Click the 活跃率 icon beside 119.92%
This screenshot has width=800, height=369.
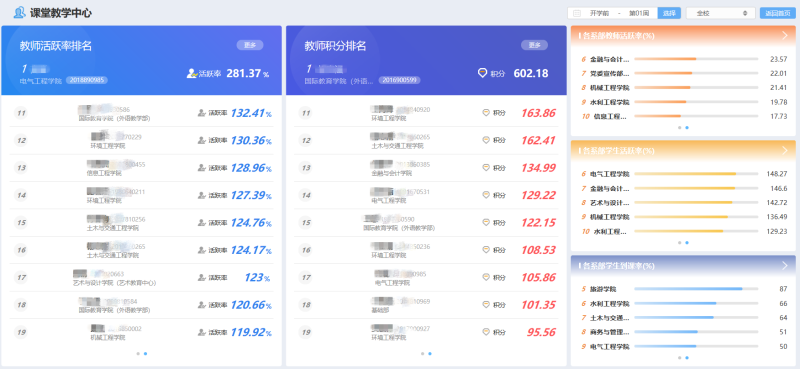click(x=202, y=332)
